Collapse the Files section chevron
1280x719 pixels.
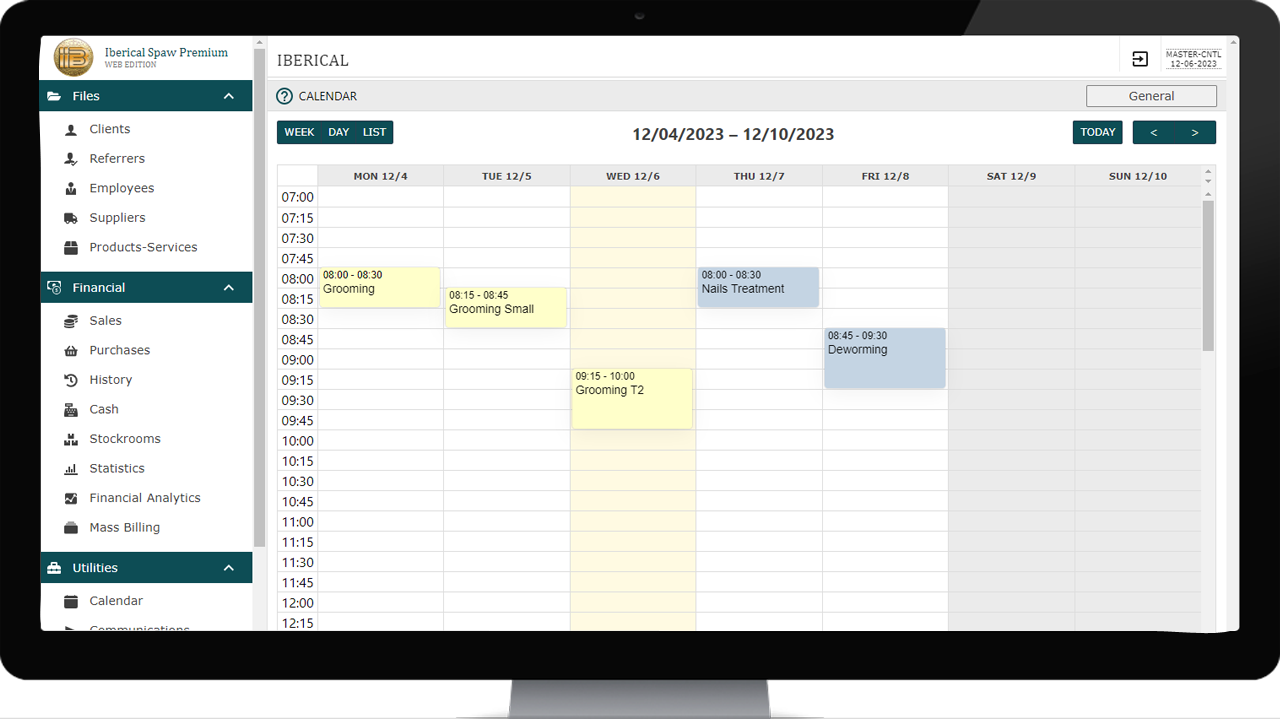(229, 96)
